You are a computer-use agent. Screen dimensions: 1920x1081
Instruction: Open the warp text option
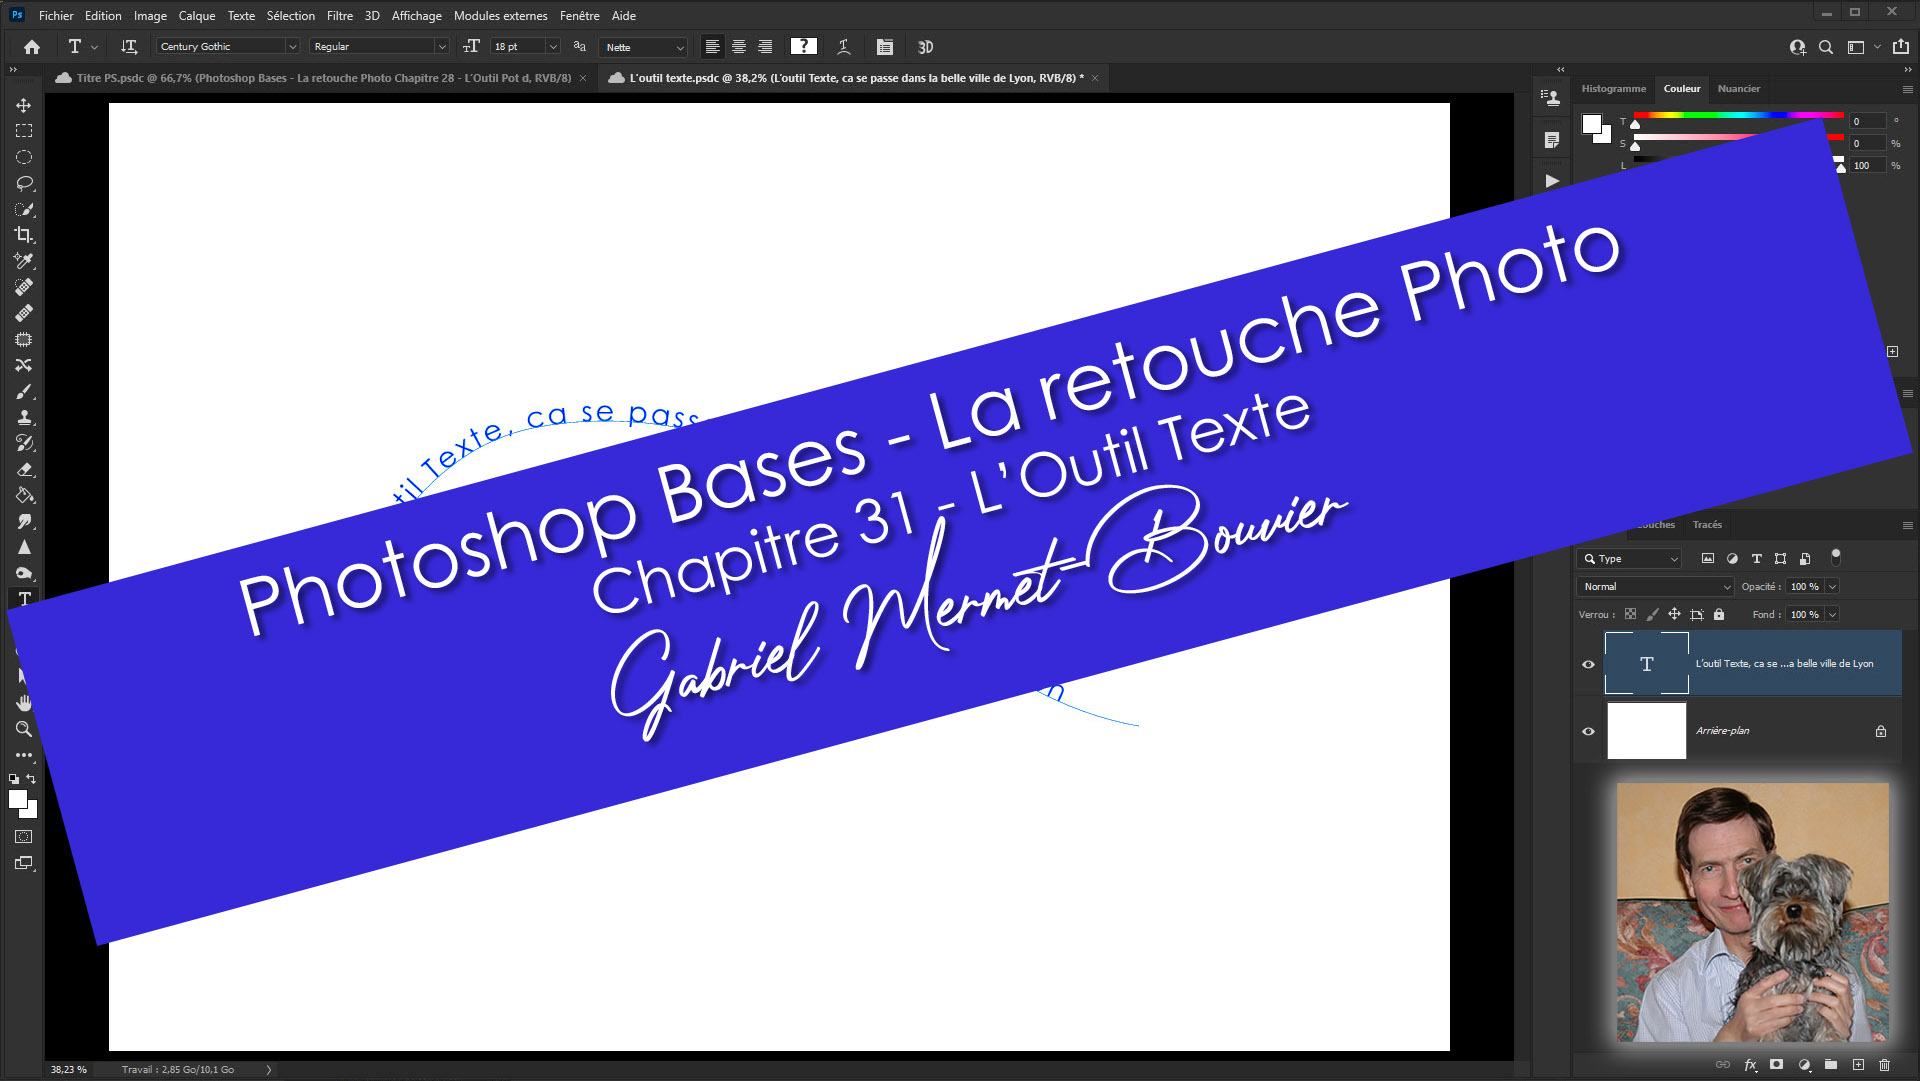click(843, 47)
